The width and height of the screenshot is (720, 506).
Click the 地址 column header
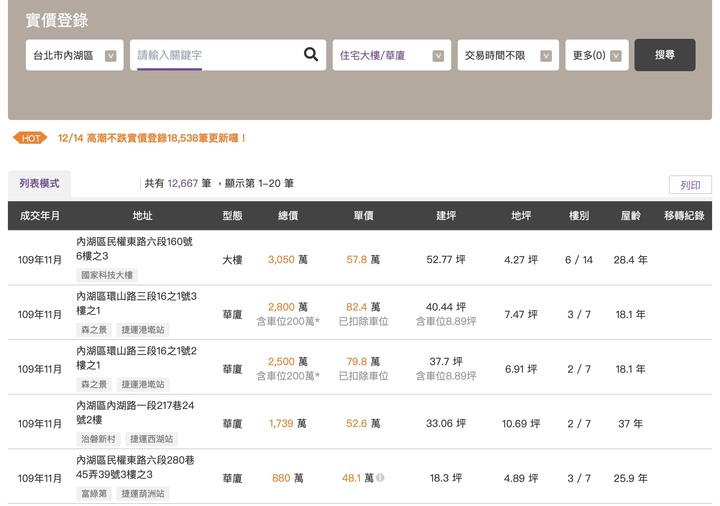[142, 216]
